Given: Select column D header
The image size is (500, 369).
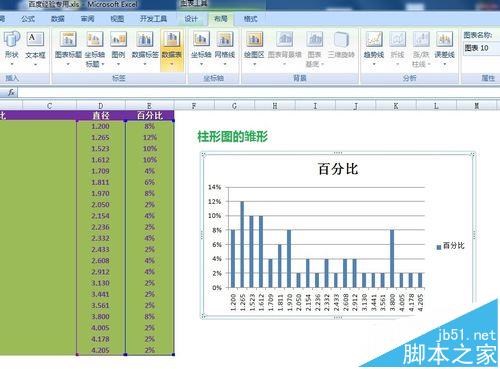Looking at the screenshot, I should click(101, 106).
